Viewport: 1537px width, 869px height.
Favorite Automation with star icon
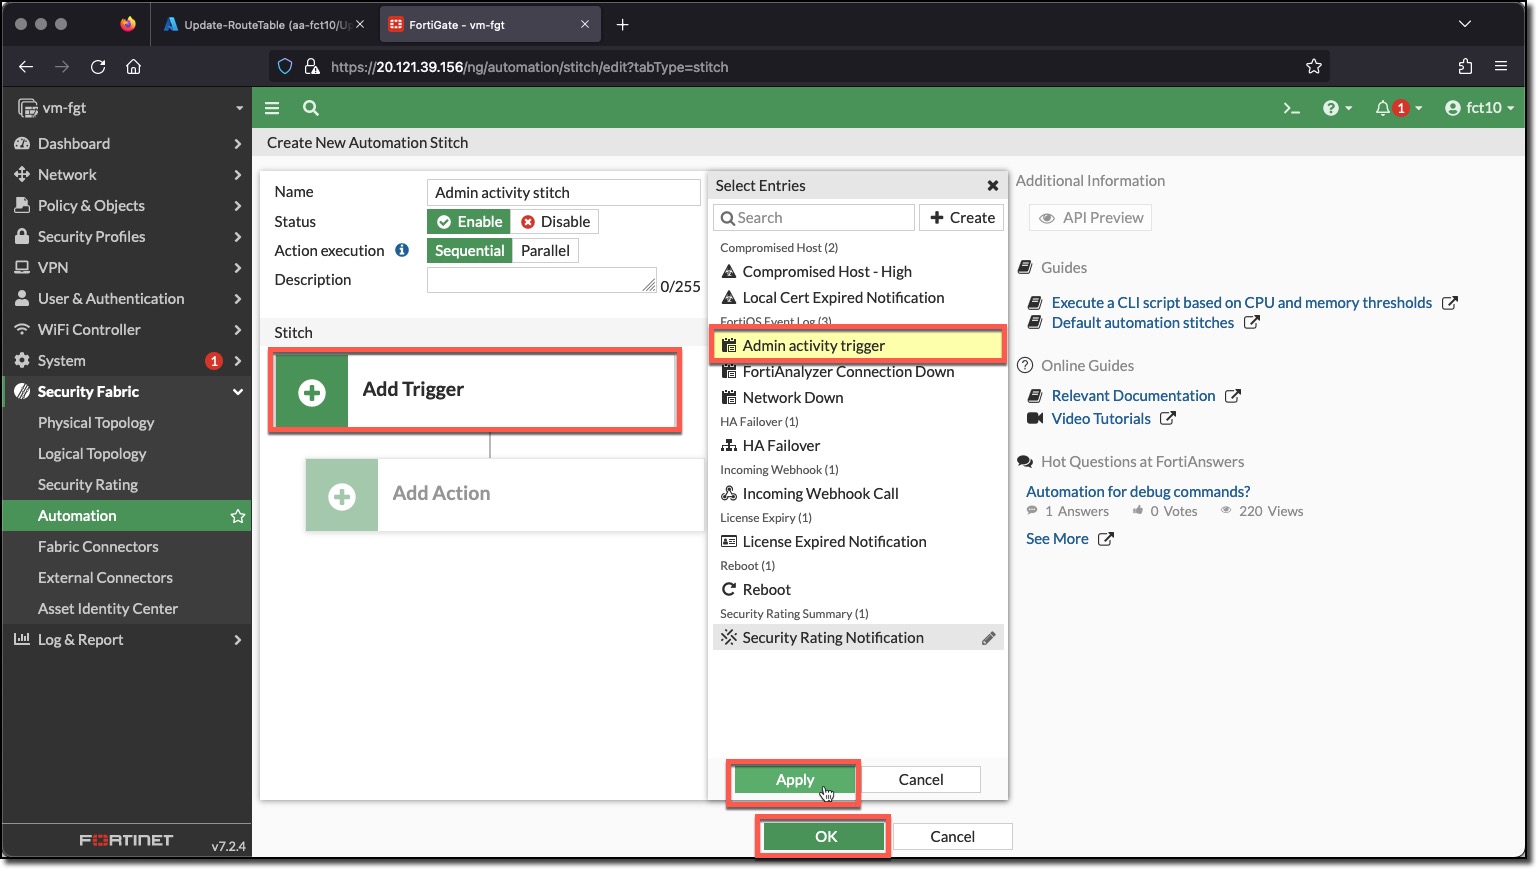coord(237,516)
